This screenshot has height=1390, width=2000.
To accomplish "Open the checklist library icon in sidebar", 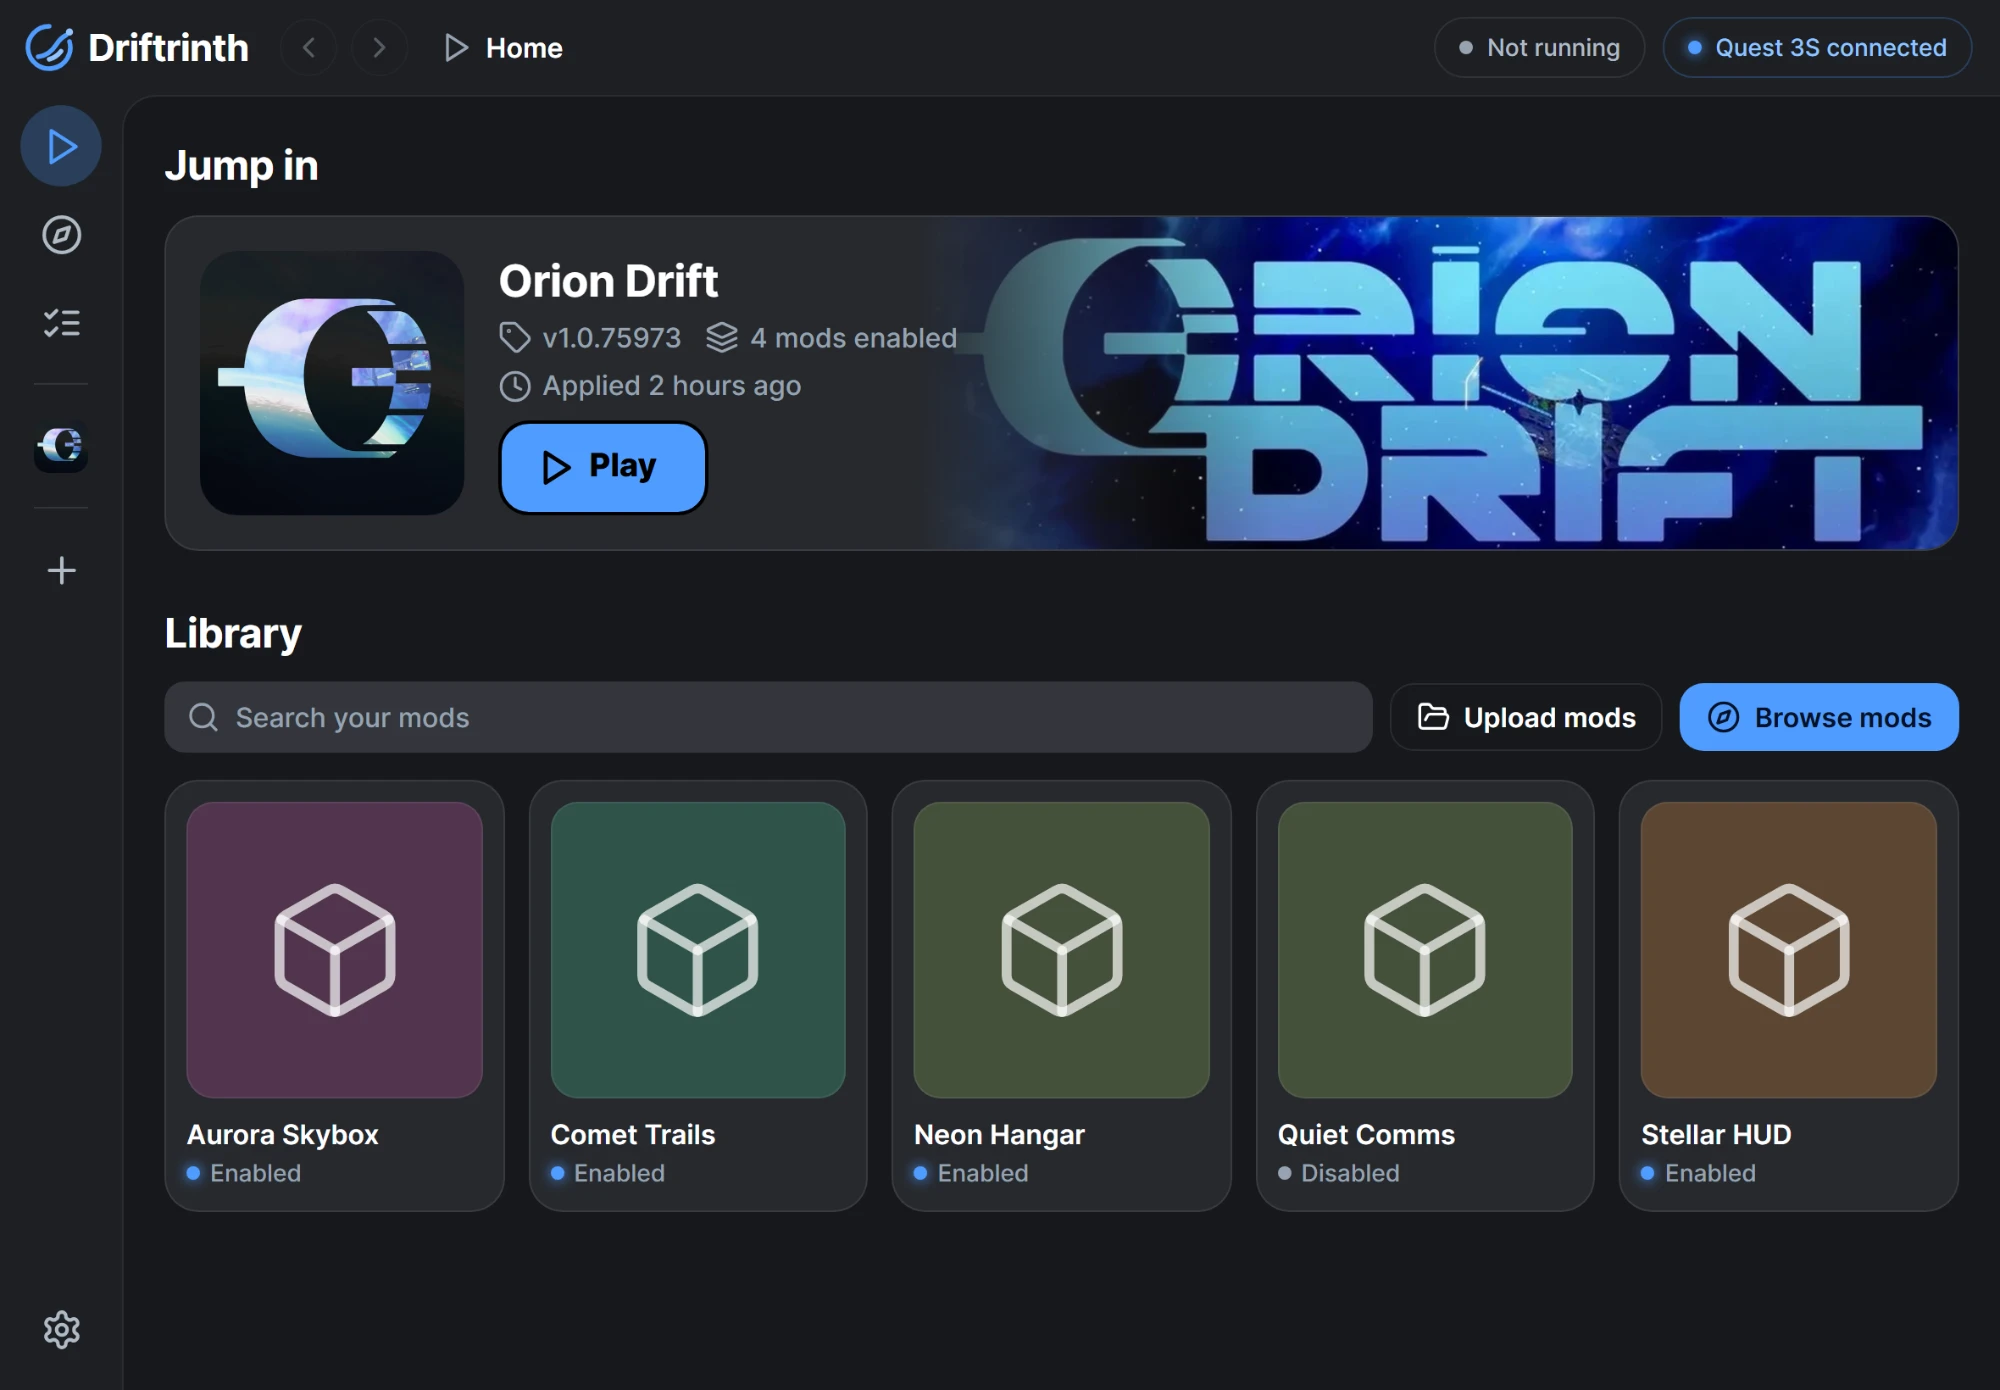I will [x=61, y=323].
